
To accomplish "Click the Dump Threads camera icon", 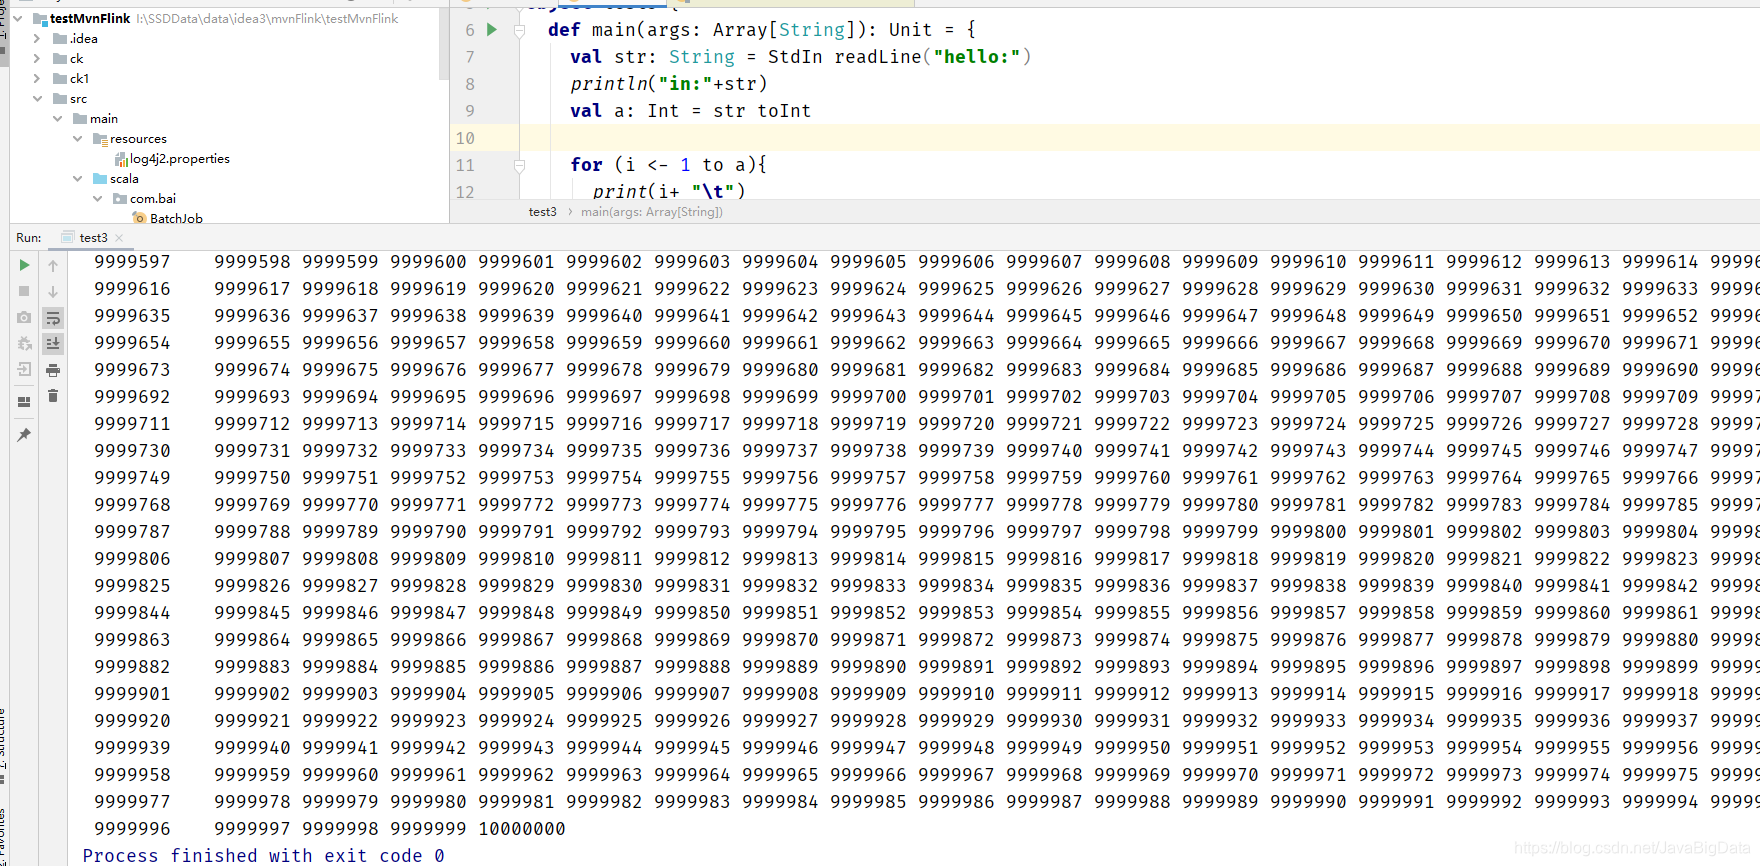I will coord(24,317).
